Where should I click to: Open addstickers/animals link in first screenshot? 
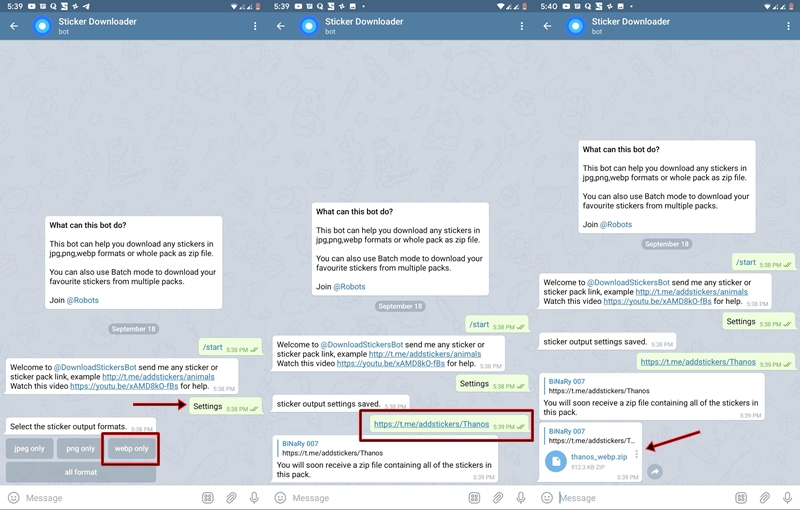tap(158, 377)
